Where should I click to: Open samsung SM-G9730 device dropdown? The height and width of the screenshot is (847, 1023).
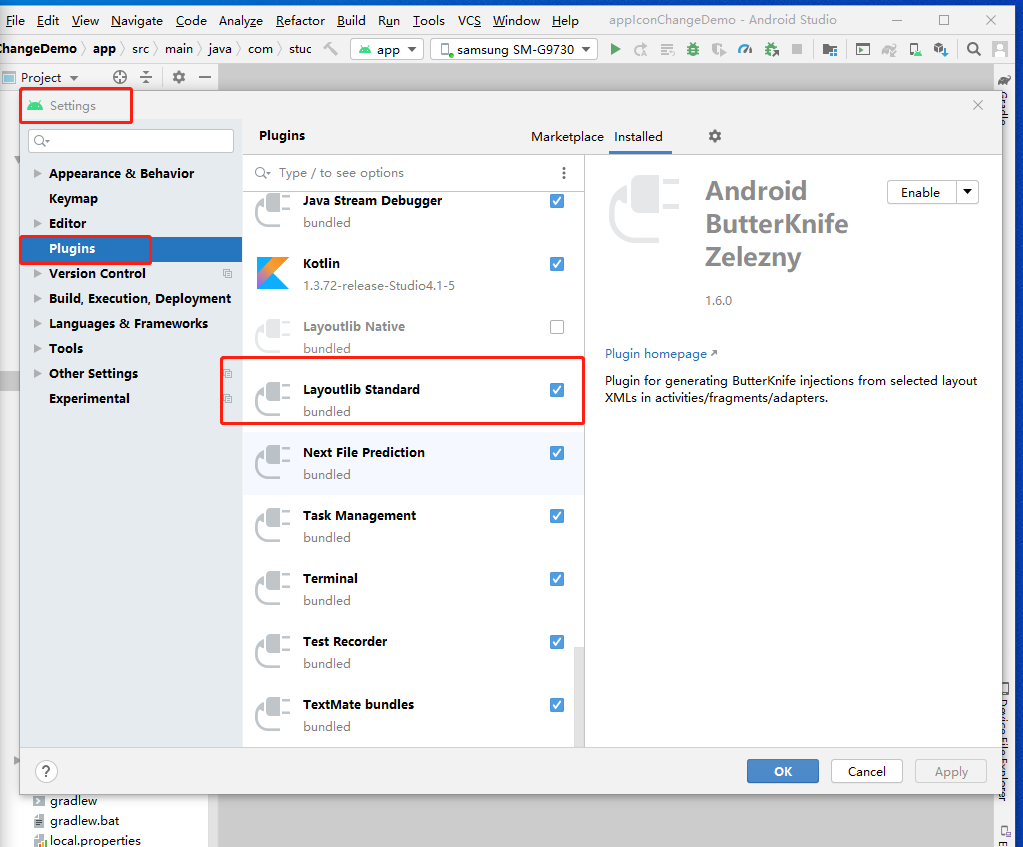click(514, 49)
